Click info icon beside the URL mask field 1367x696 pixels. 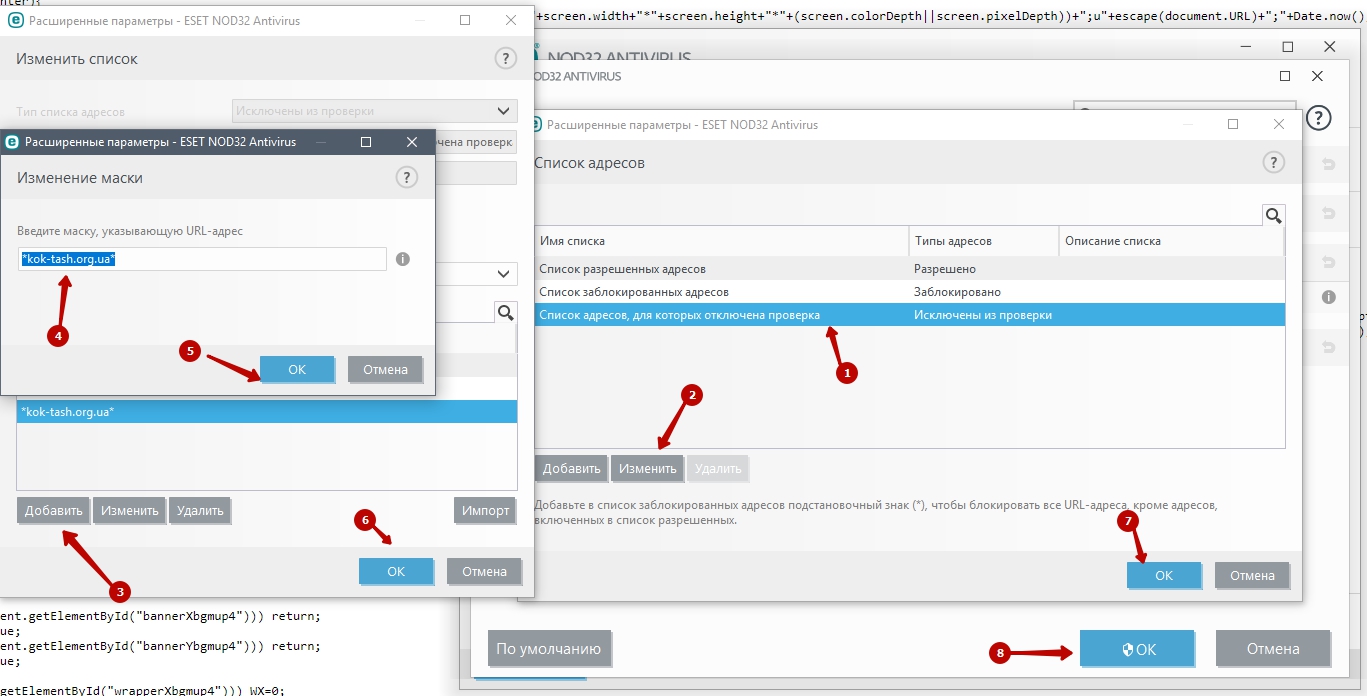(x=403, y=259)
